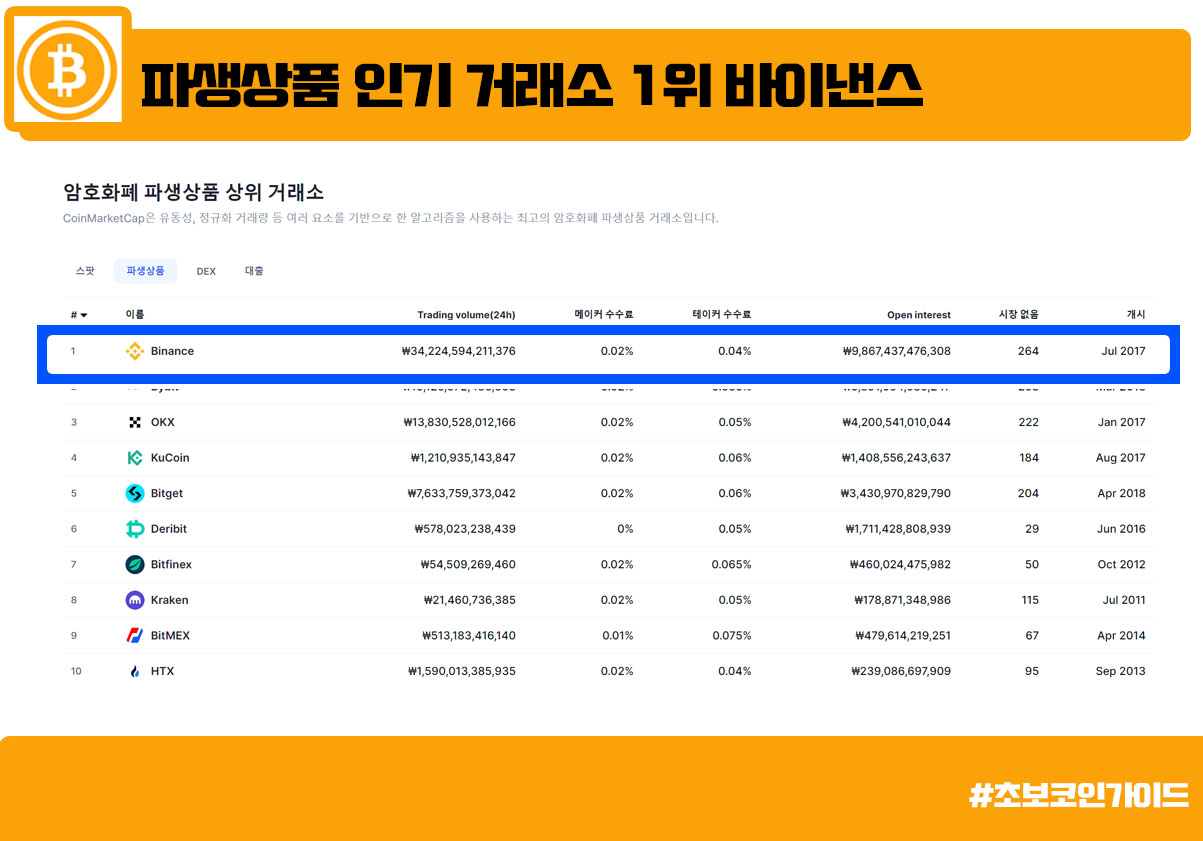Click Deribit open interest ₩1,711,428,808,939

(x=898, y=529)
